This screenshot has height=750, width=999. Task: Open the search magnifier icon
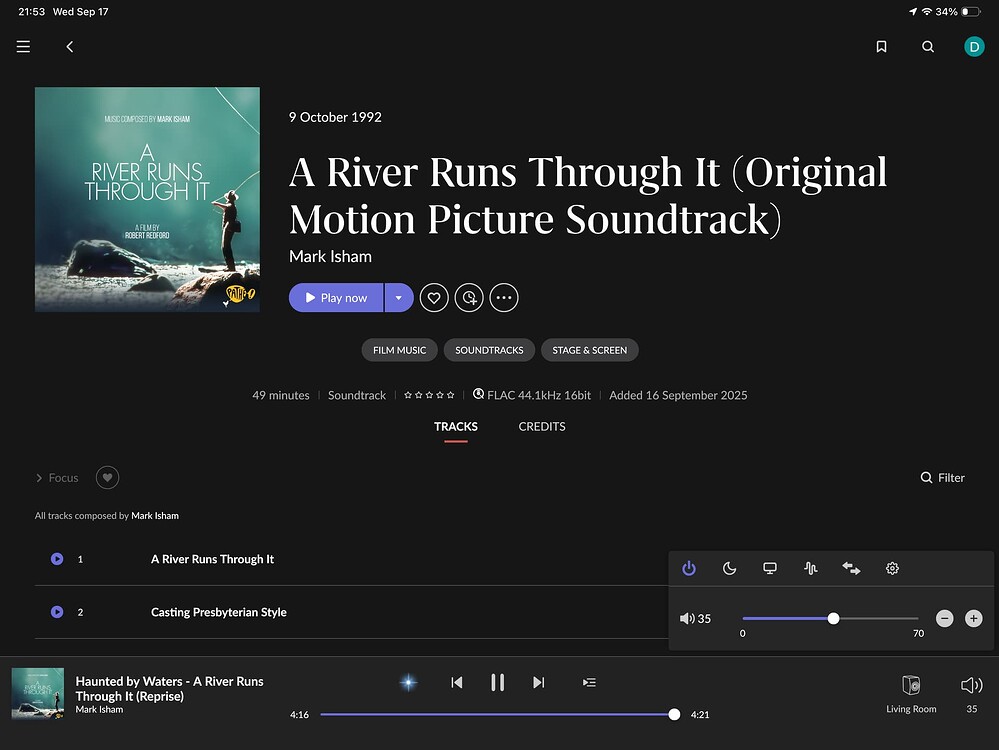[x=928, y=47]
